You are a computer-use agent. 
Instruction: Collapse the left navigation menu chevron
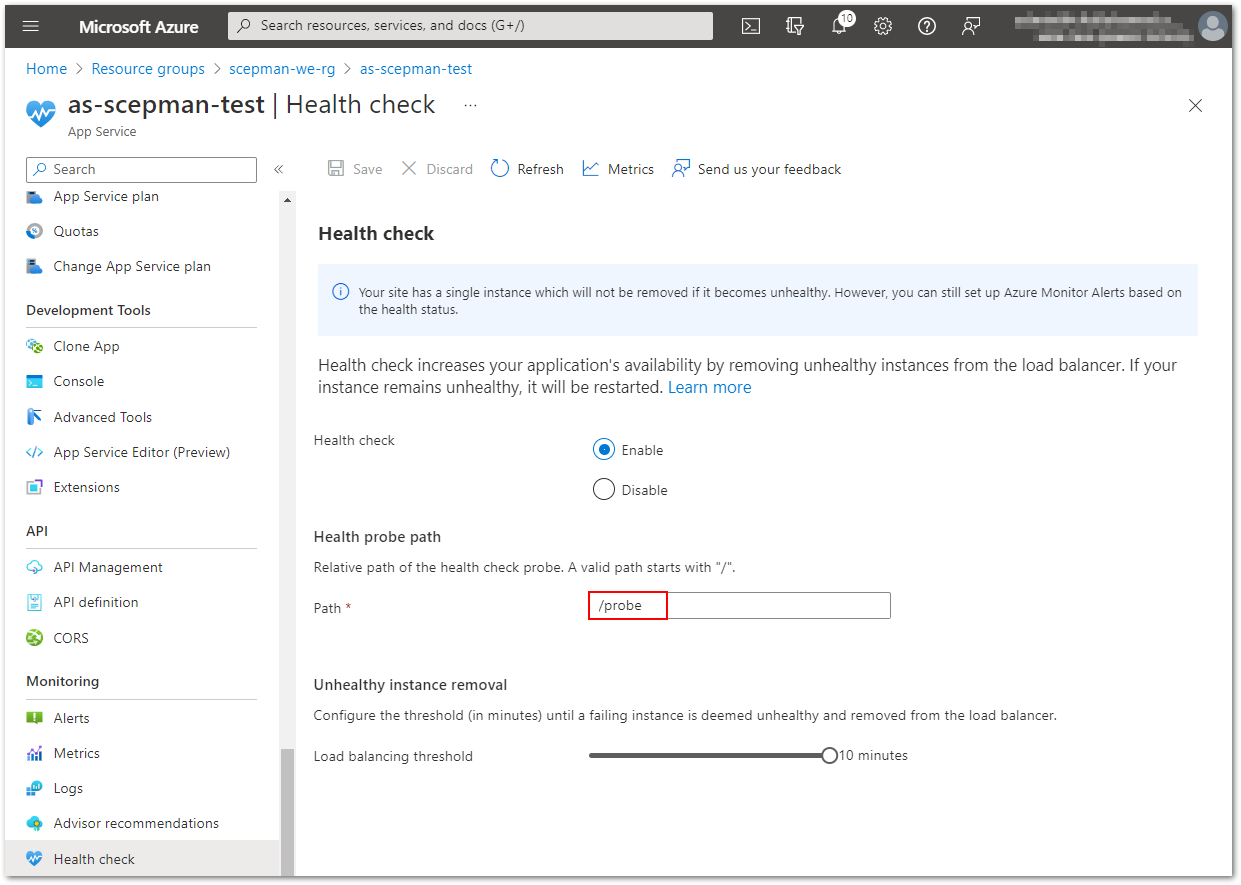(x=279, y=169)
